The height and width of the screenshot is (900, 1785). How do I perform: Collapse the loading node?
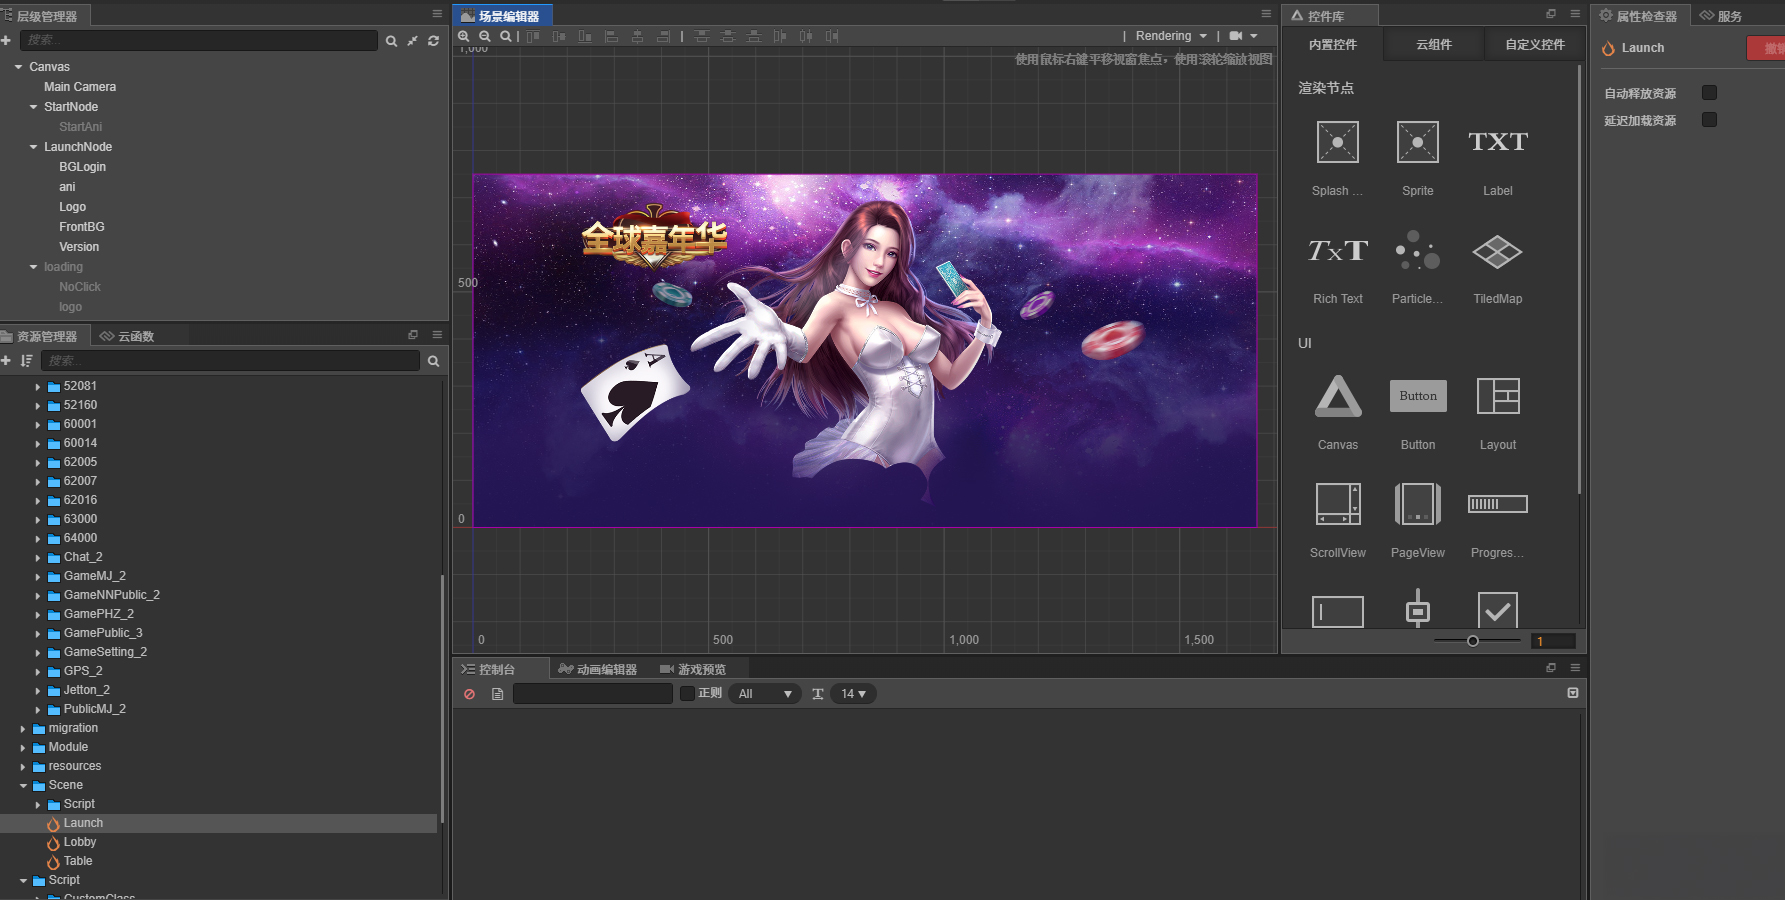click(33, 267)
